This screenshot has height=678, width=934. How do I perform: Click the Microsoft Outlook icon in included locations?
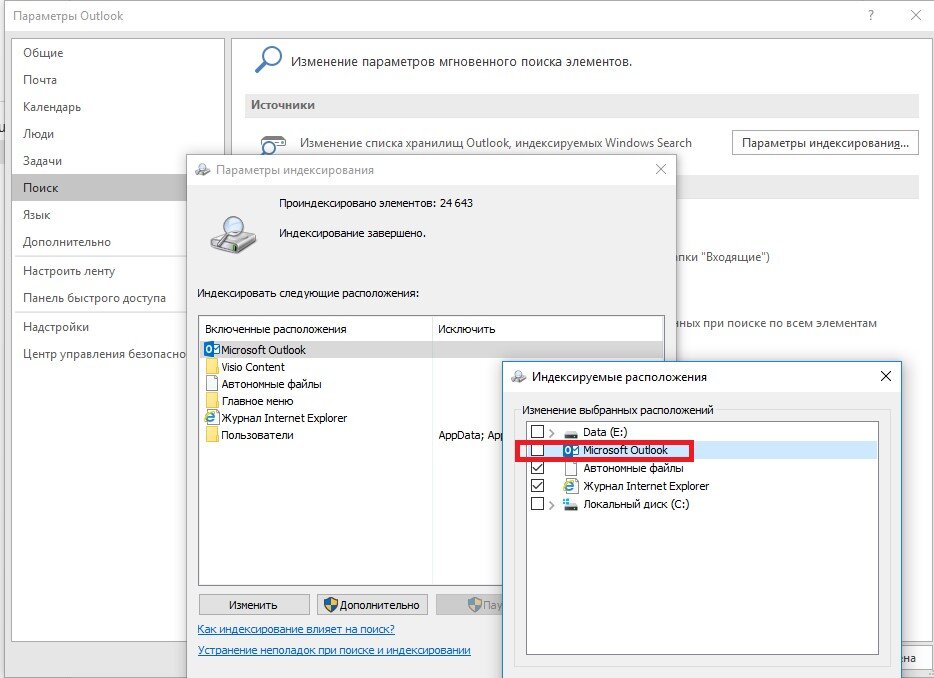(x=211, y=349)
